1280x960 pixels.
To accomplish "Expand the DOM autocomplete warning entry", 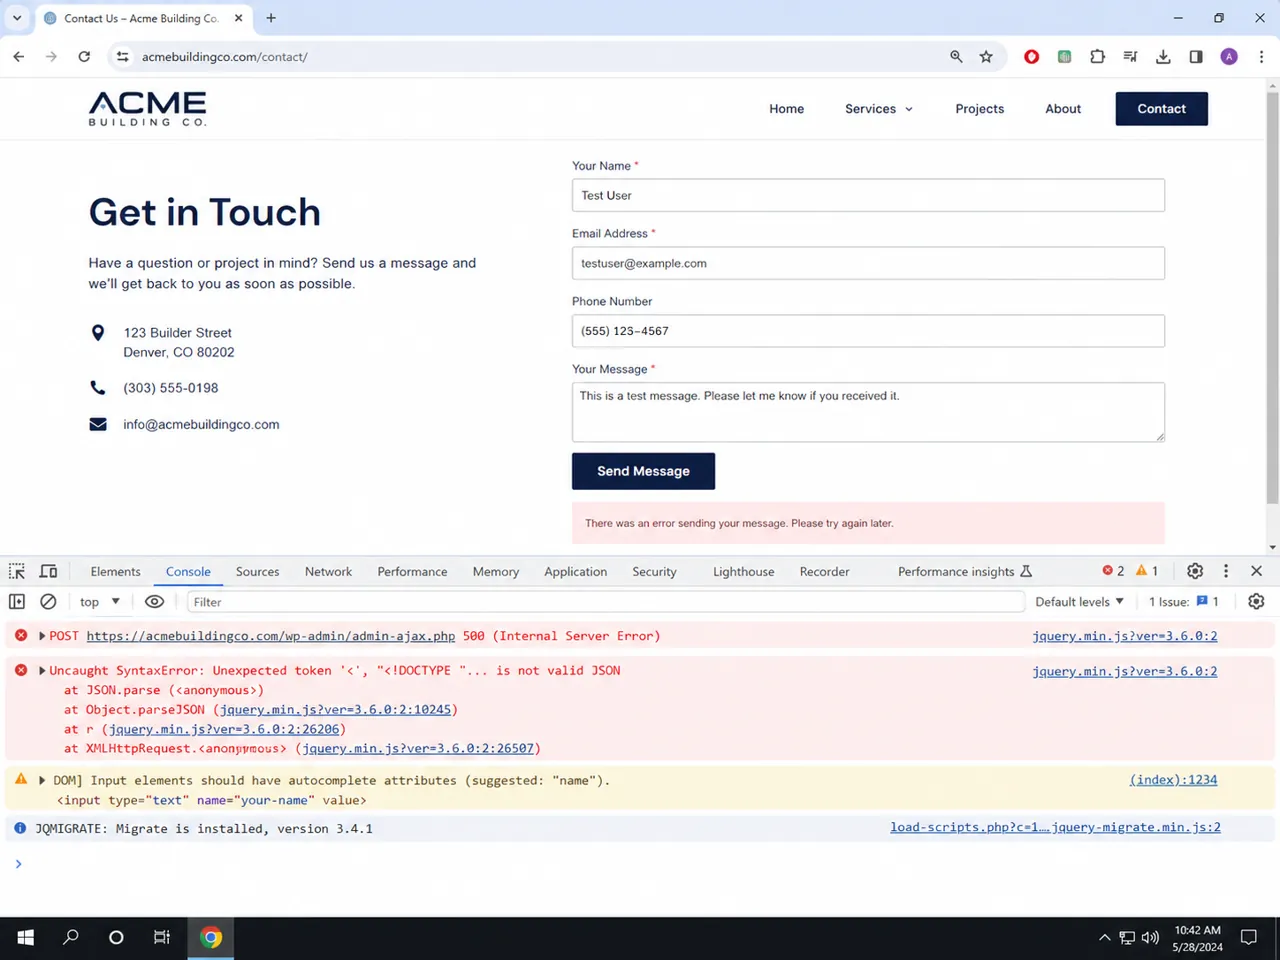I will coord(42,780).
